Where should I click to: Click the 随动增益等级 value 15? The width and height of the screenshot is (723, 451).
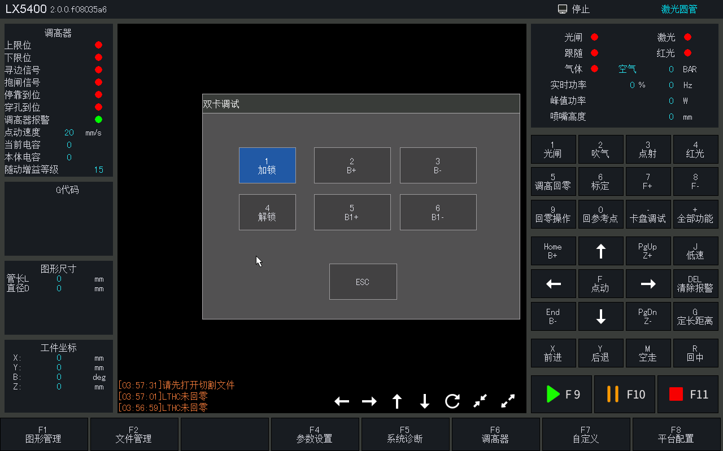[99, 170]
